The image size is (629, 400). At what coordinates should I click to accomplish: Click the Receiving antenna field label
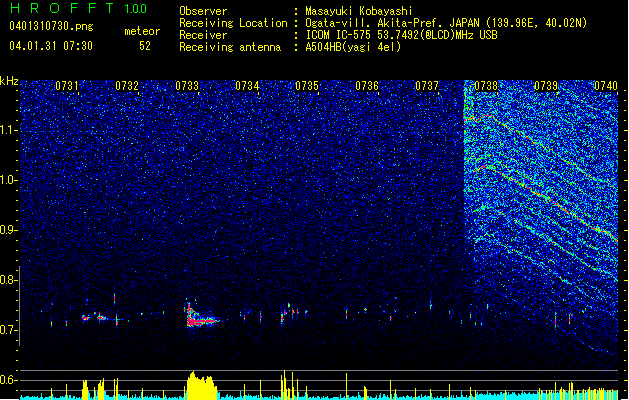[x=230, y=47]
